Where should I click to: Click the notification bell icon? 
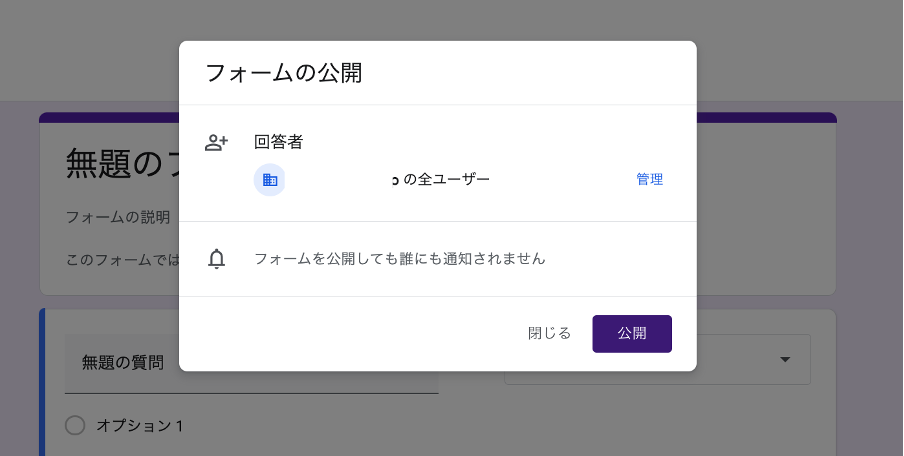[216, 259]
